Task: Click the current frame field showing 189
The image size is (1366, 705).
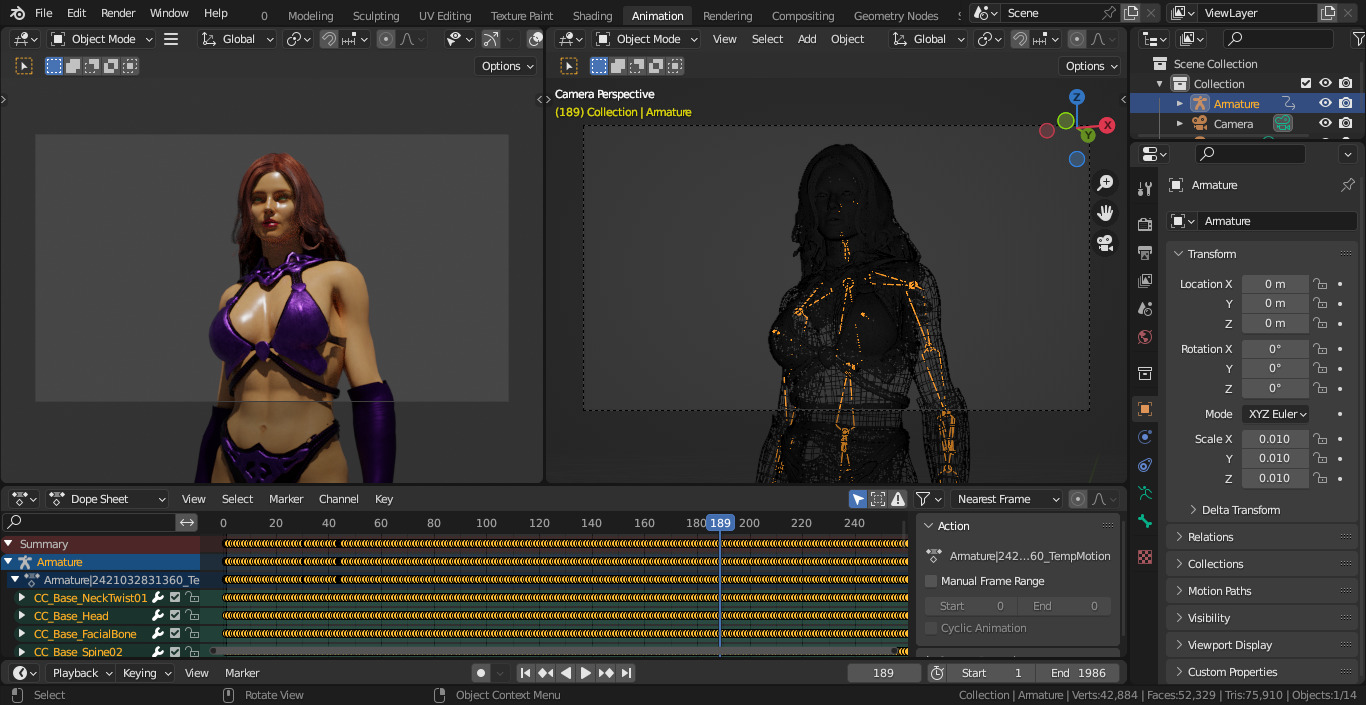Action: coord(884,673)
